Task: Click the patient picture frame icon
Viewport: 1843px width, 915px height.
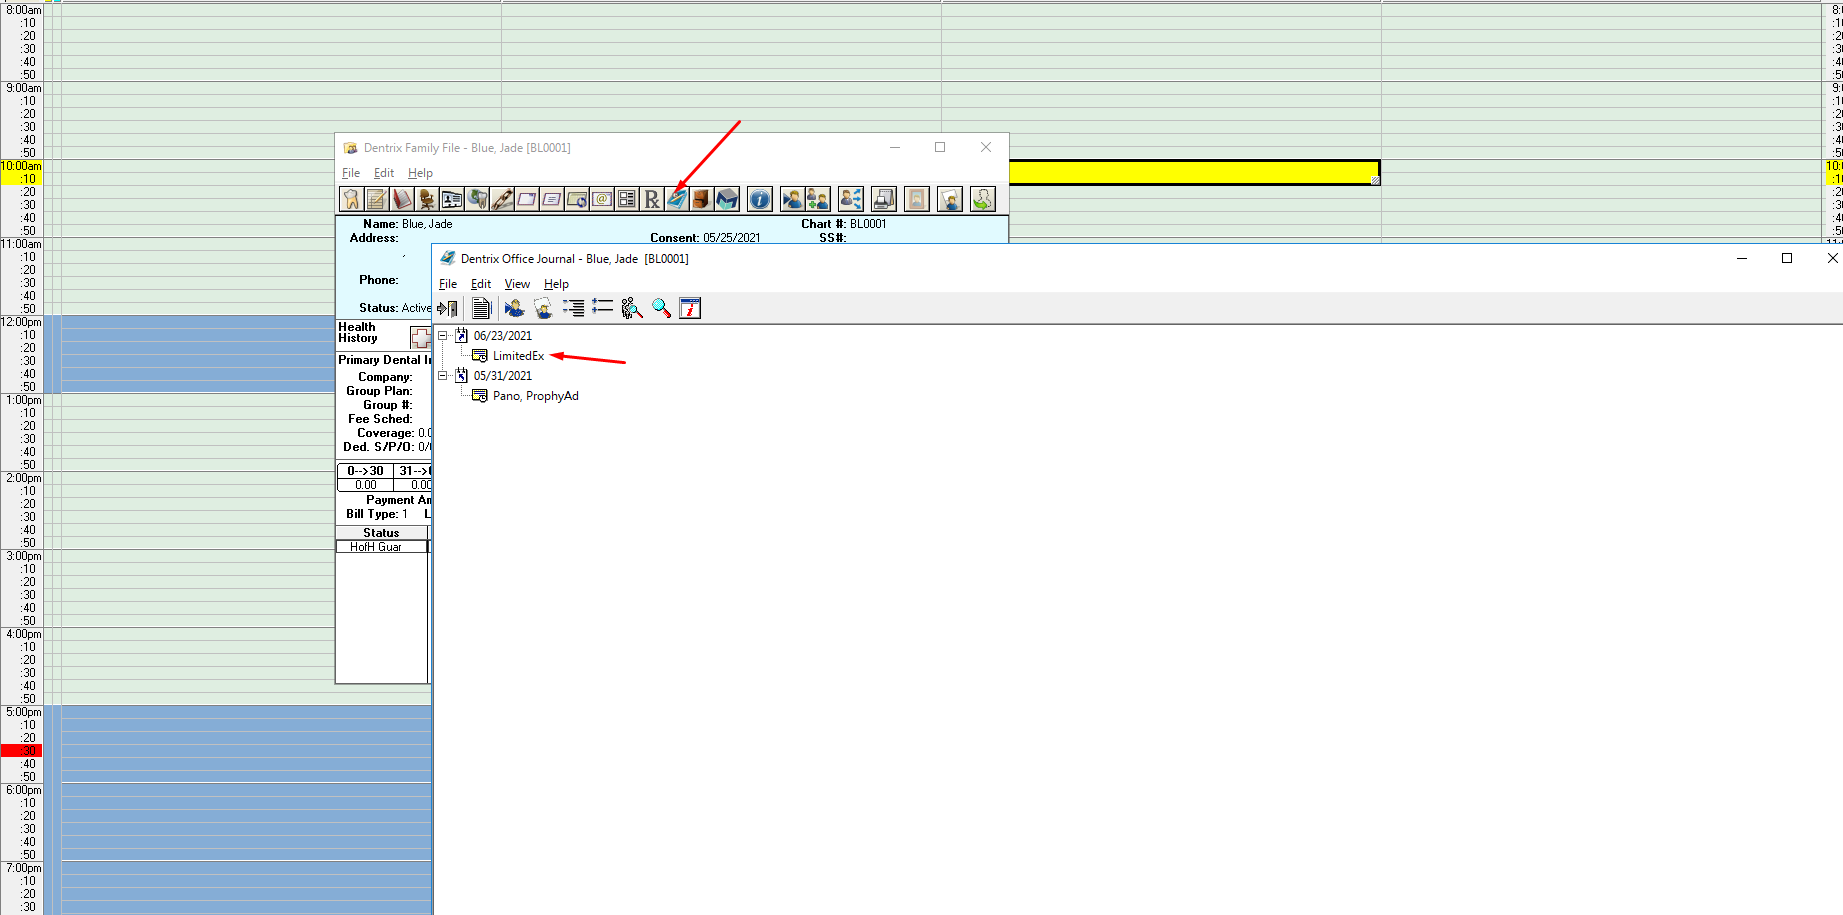Action: [x=917, y=199]
